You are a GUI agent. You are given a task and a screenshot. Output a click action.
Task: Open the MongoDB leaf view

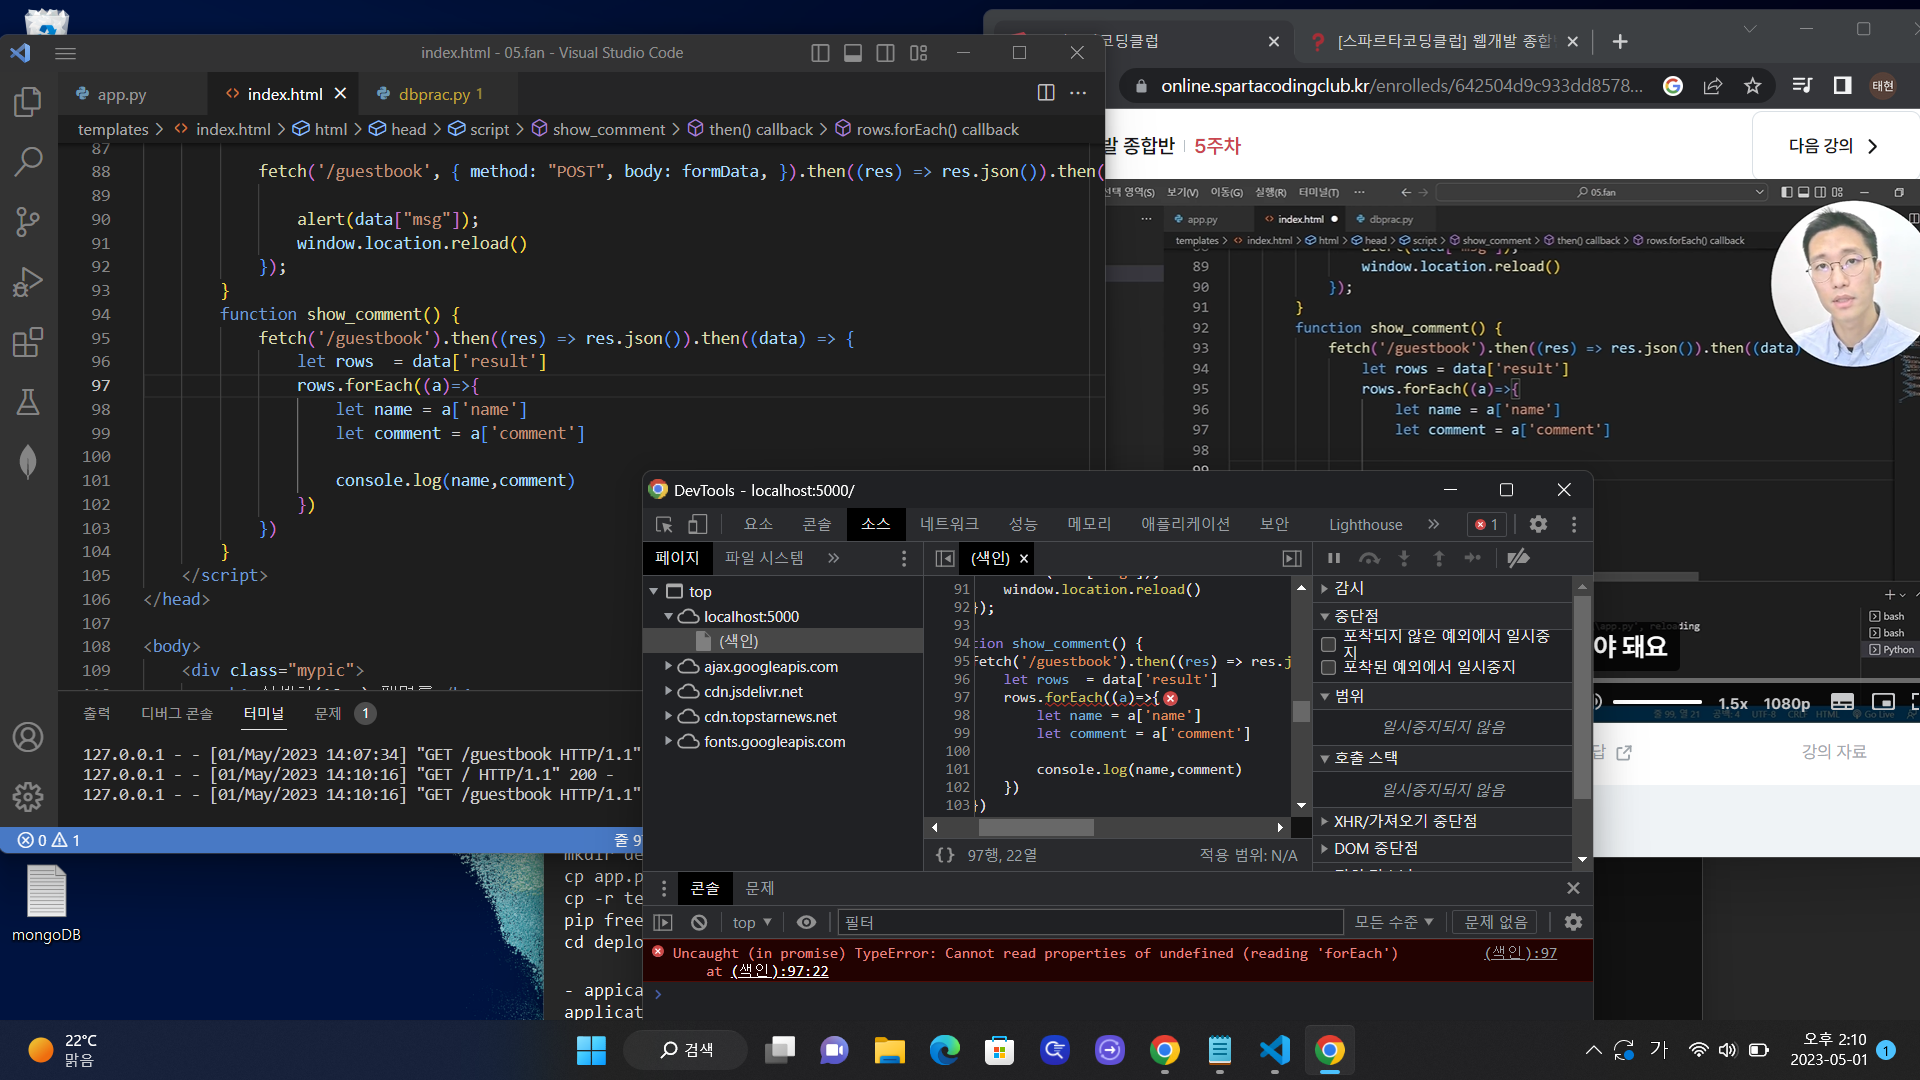coord(28,461)
